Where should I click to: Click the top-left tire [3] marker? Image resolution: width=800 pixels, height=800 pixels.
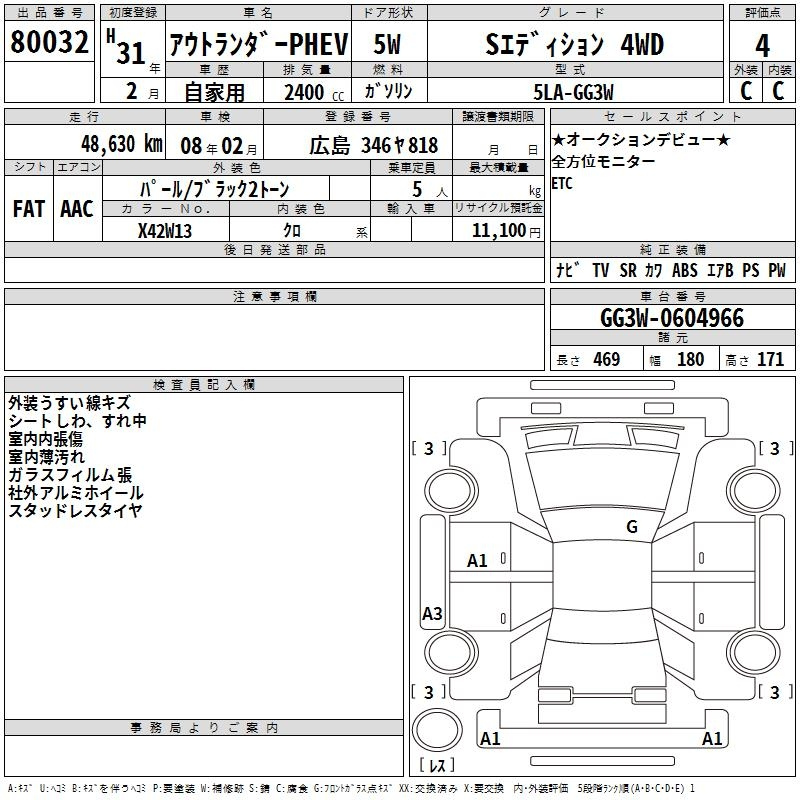coord(429,449)
